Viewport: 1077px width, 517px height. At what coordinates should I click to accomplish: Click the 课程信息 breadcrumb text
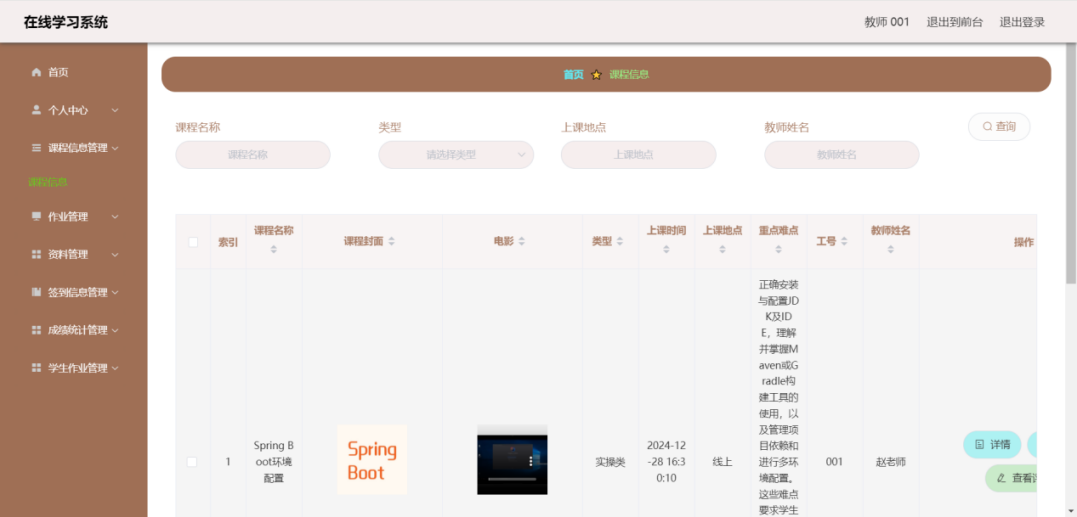point(629,75)
